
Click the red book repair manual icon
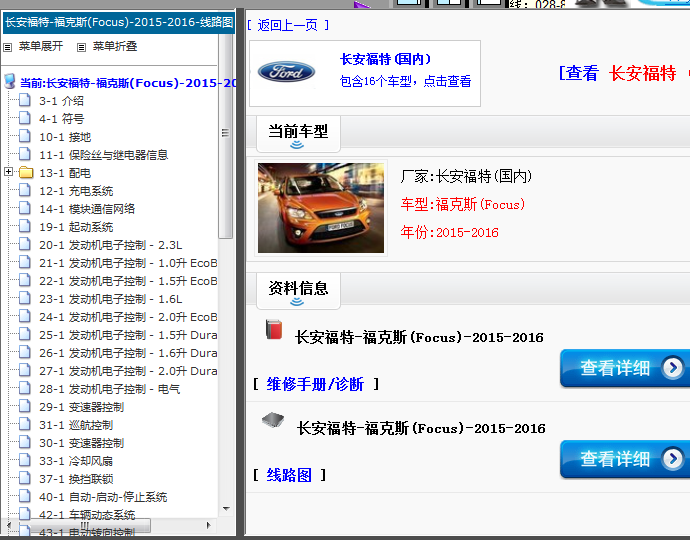point(273,330)
